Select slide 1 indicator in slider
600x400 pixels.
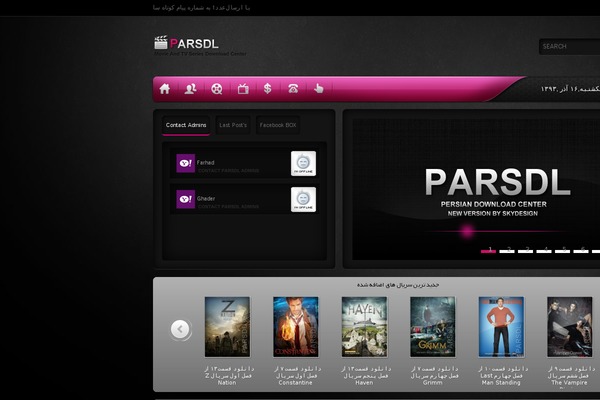click(x=489, y=250)
